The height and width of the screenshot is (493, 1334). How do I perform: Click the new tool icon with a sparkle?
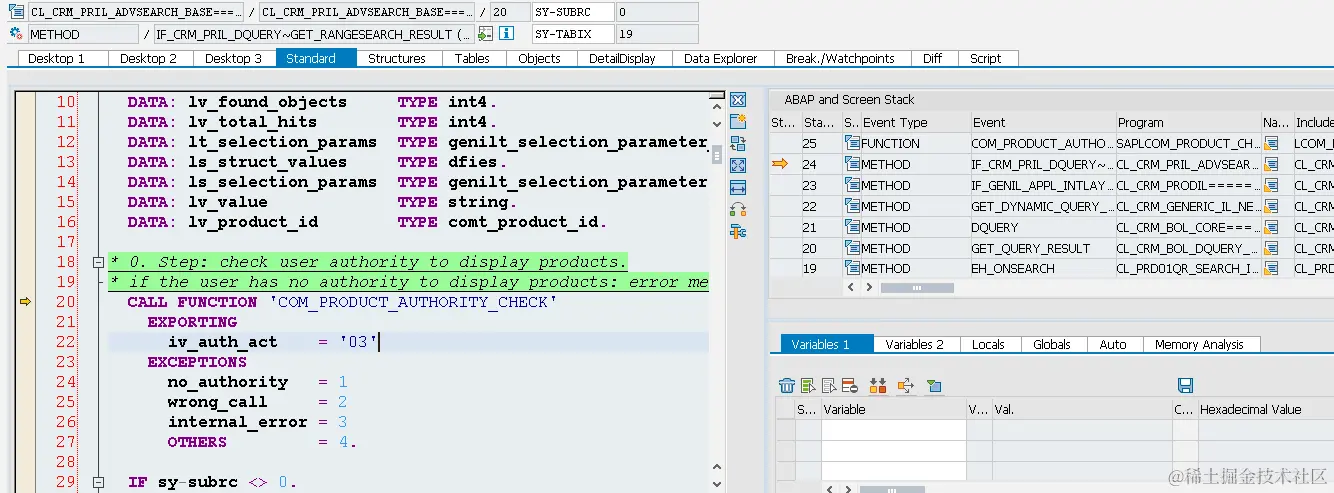pos(739,122)
